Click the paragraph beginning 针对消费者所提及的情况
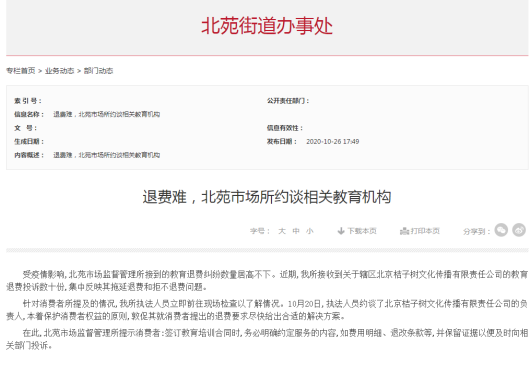The image size is (532, 366). pyautogui.click(x=267, y=310)
